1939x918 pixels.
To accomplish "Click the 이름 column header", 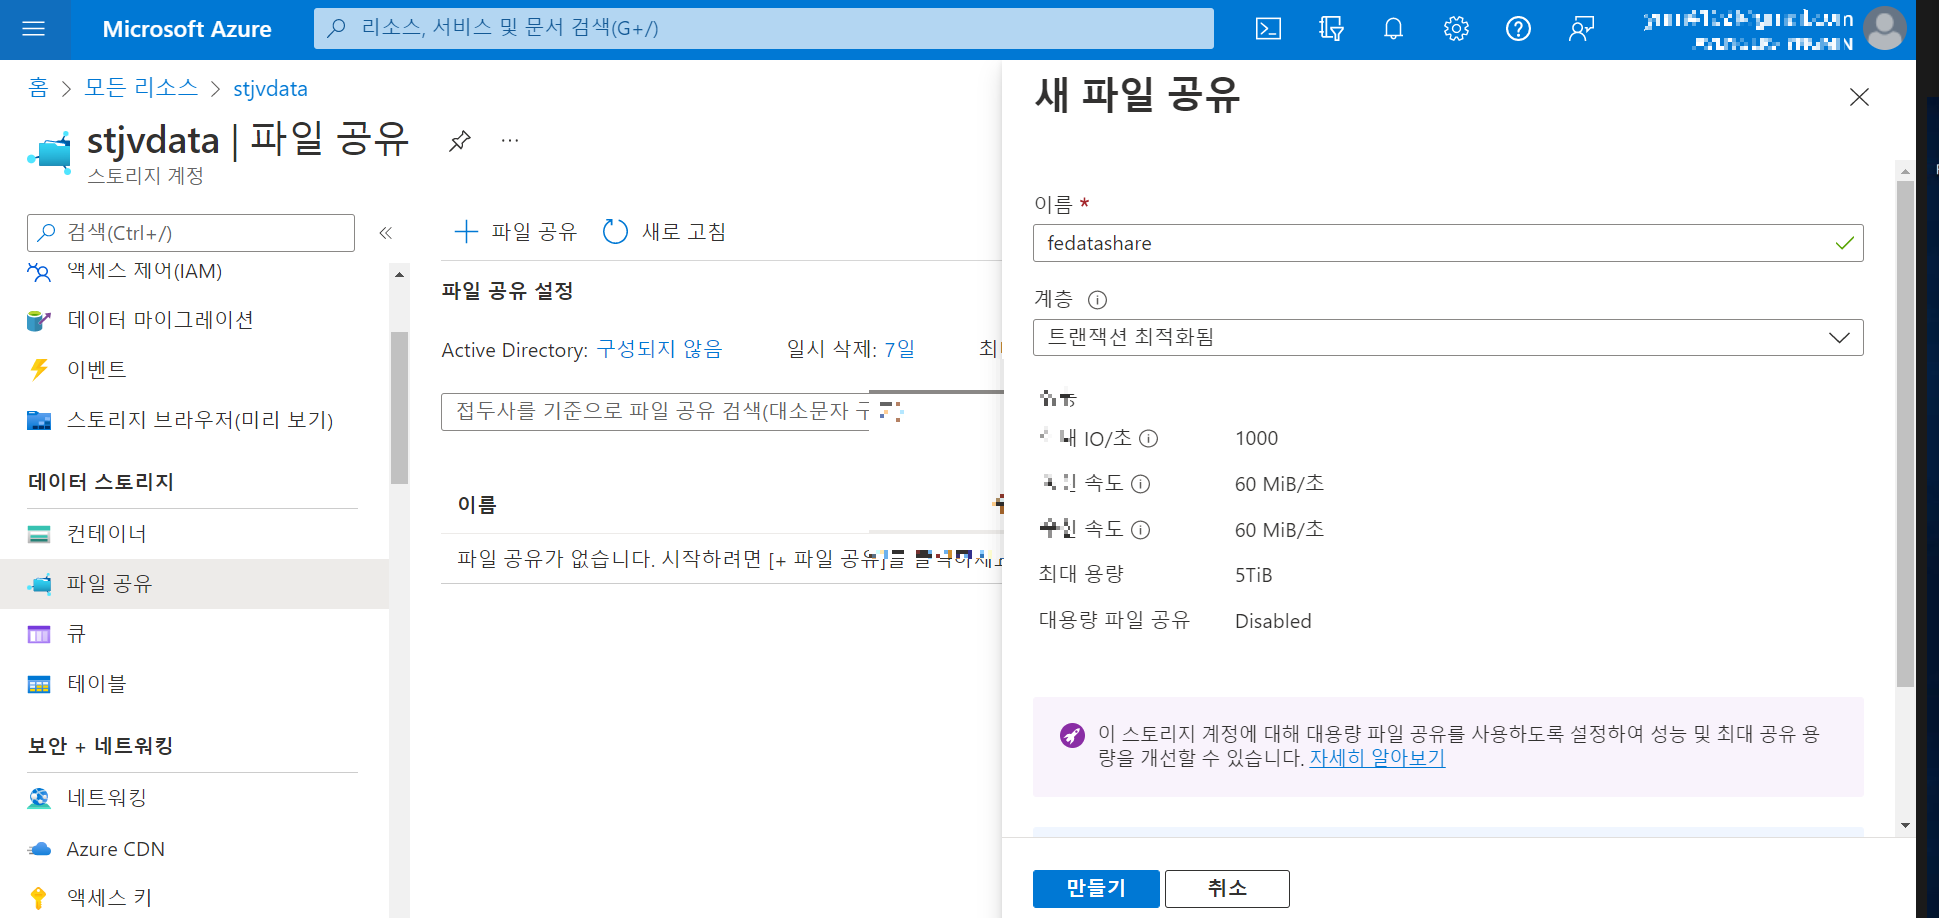I will point(477,505).
